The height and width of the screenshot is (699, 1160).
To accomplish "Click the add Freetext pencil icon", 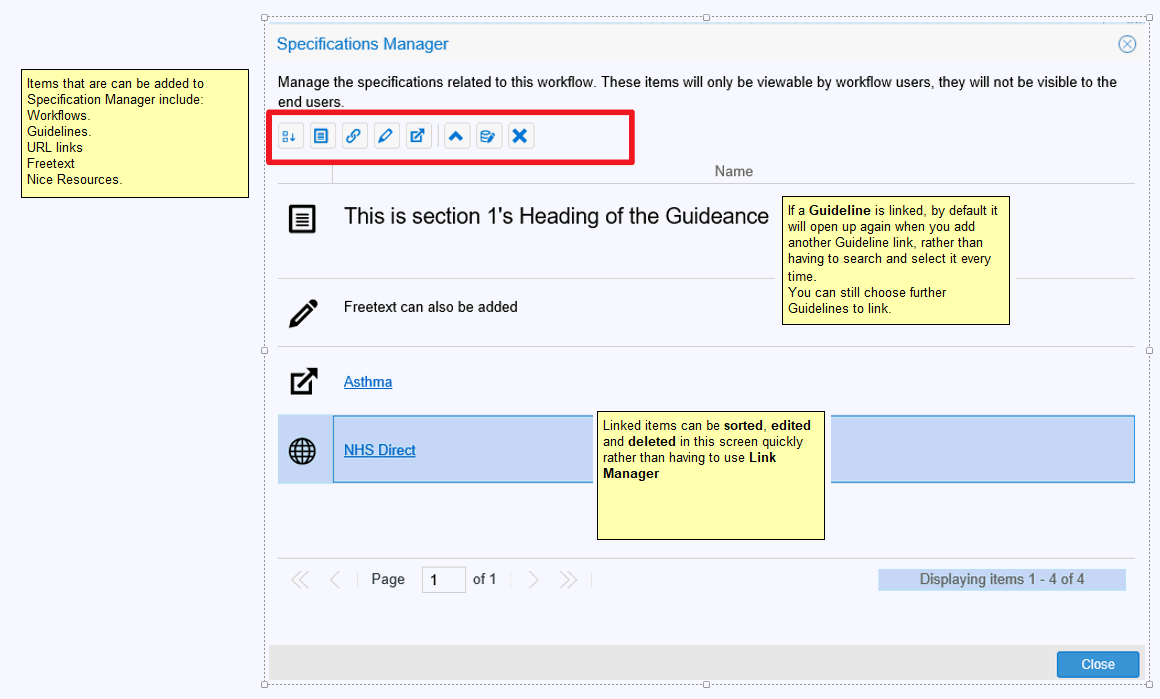I will tap(386, 136).
